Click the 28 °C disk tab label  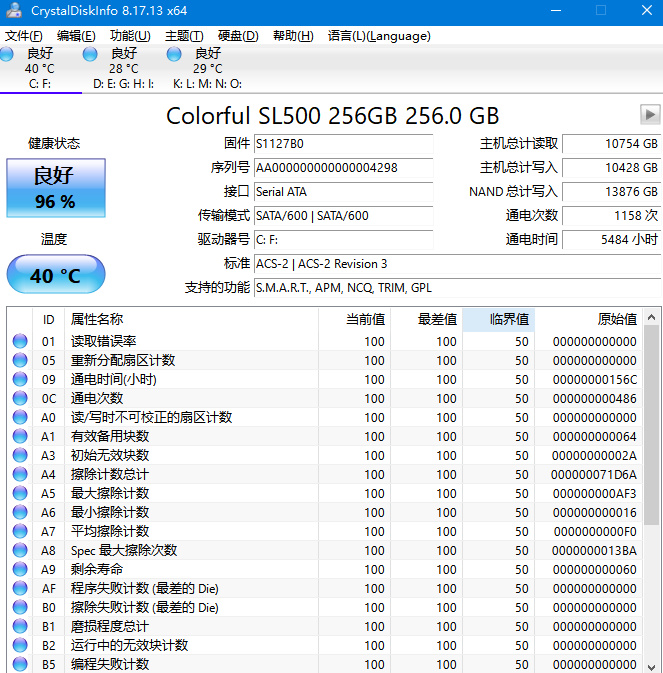tap(124, 69)
